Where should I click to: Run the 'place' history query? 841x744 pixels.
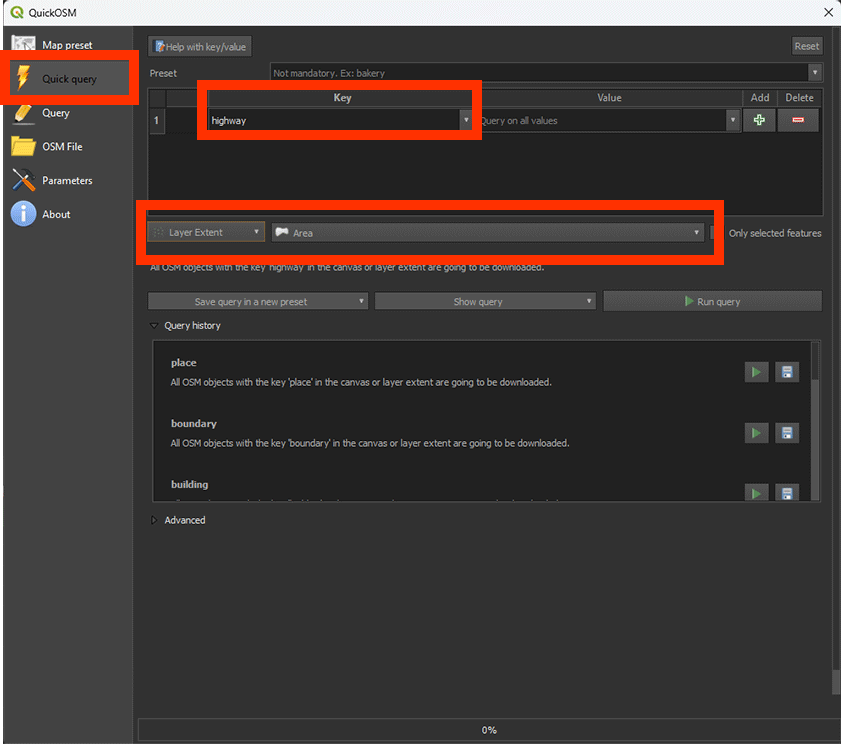tap(756, 372)
